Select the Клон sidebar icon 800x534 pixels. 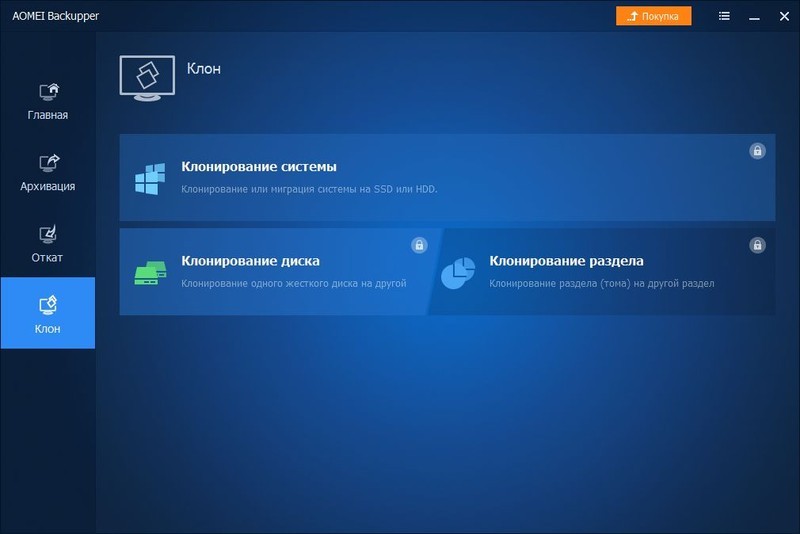[48, 304]
